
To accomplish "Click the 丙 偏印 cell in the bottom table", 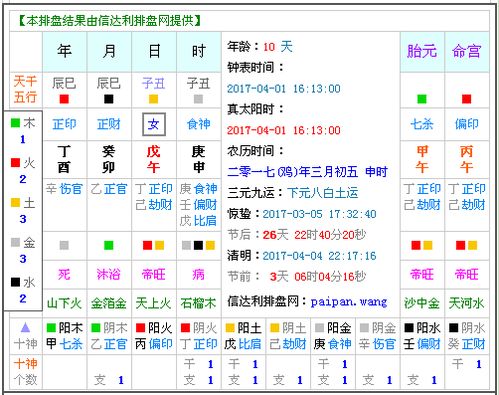I will pyautogui.click(x=154, y=344).
